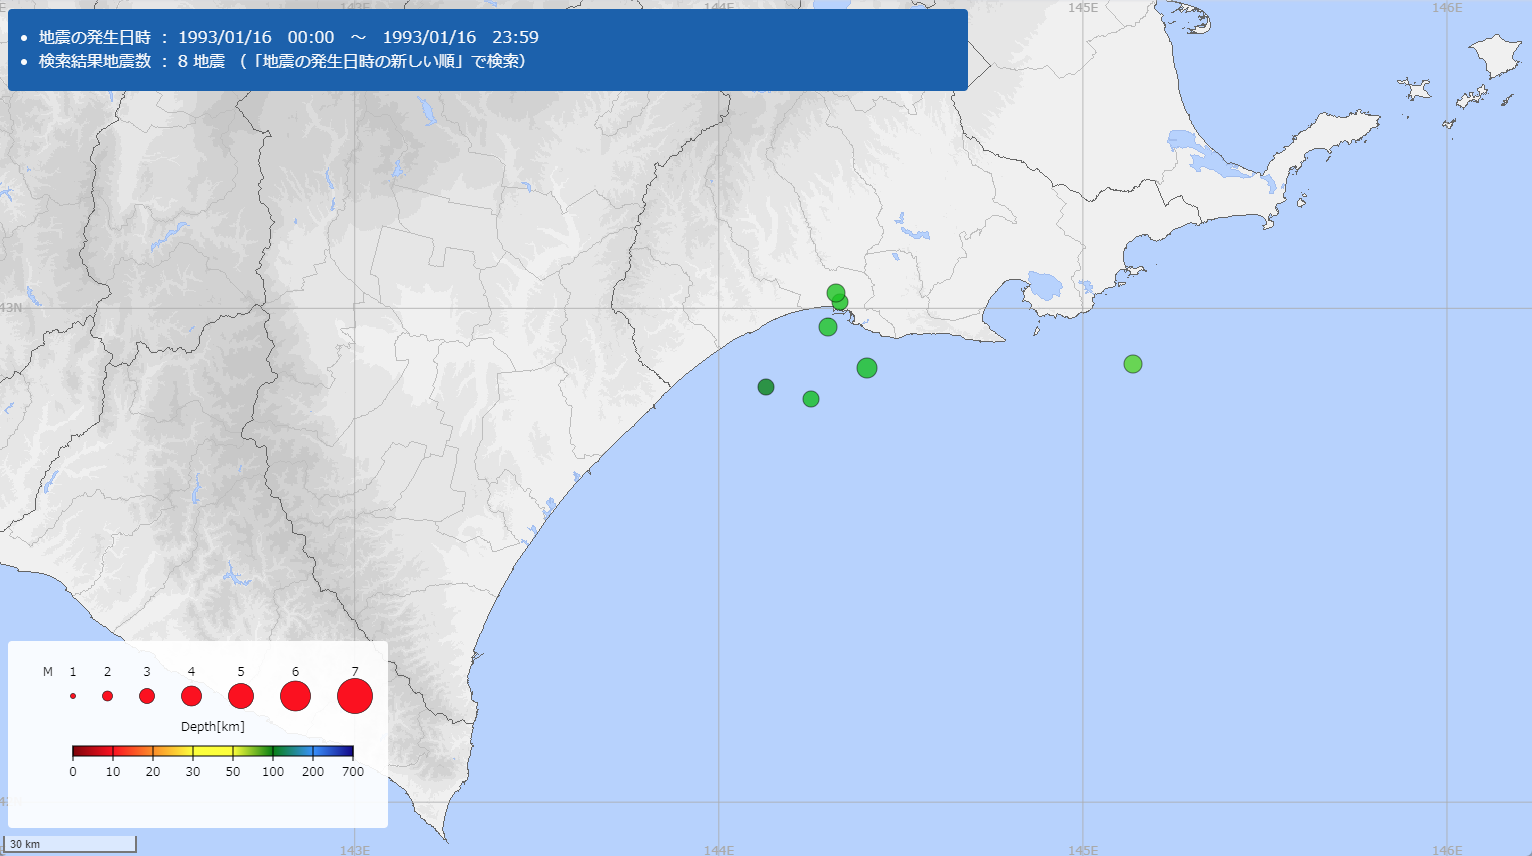Click the easternmost light green earthquake marker
The image size is (1532, 856).
tap(1132, 364)
